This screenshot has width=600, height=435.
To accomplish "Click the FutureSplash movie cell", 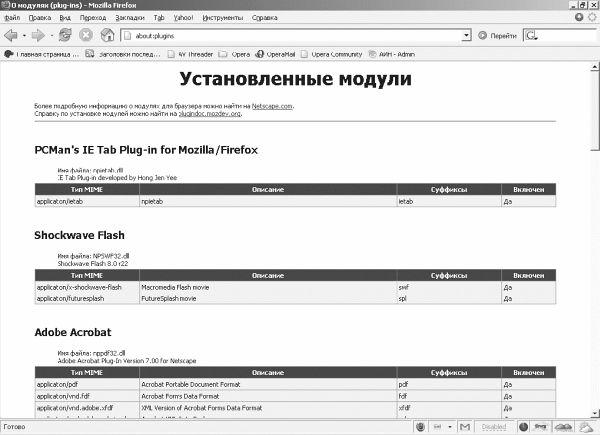I will point(268,298).
